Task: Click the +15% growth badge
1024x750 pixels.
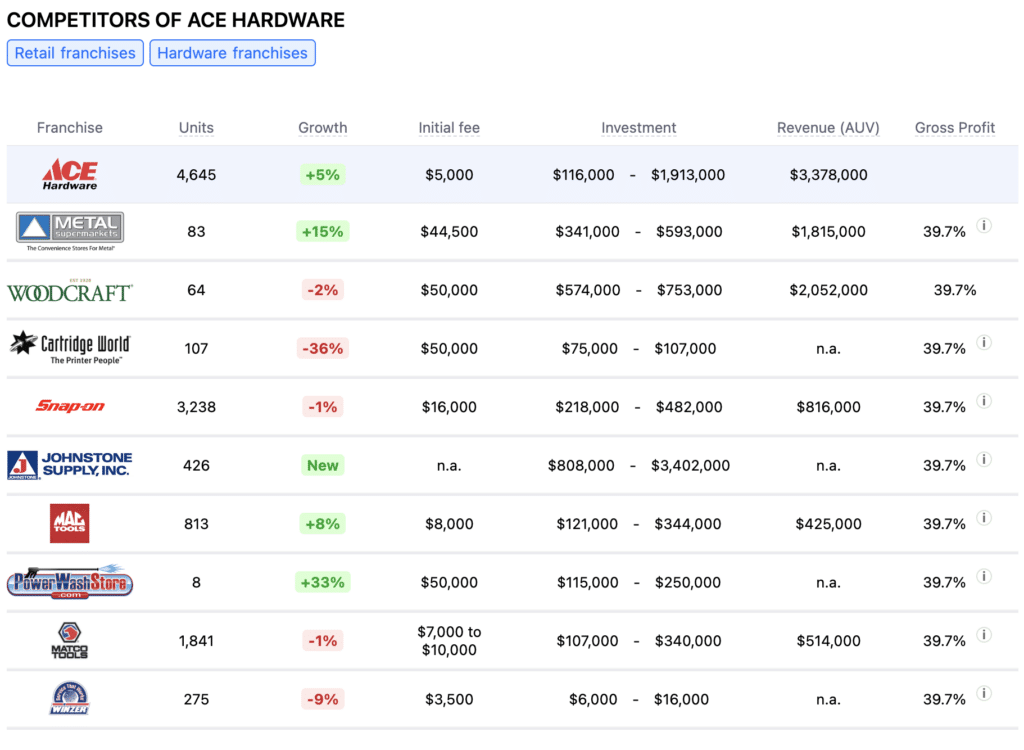Action: (x=323, y=231)
